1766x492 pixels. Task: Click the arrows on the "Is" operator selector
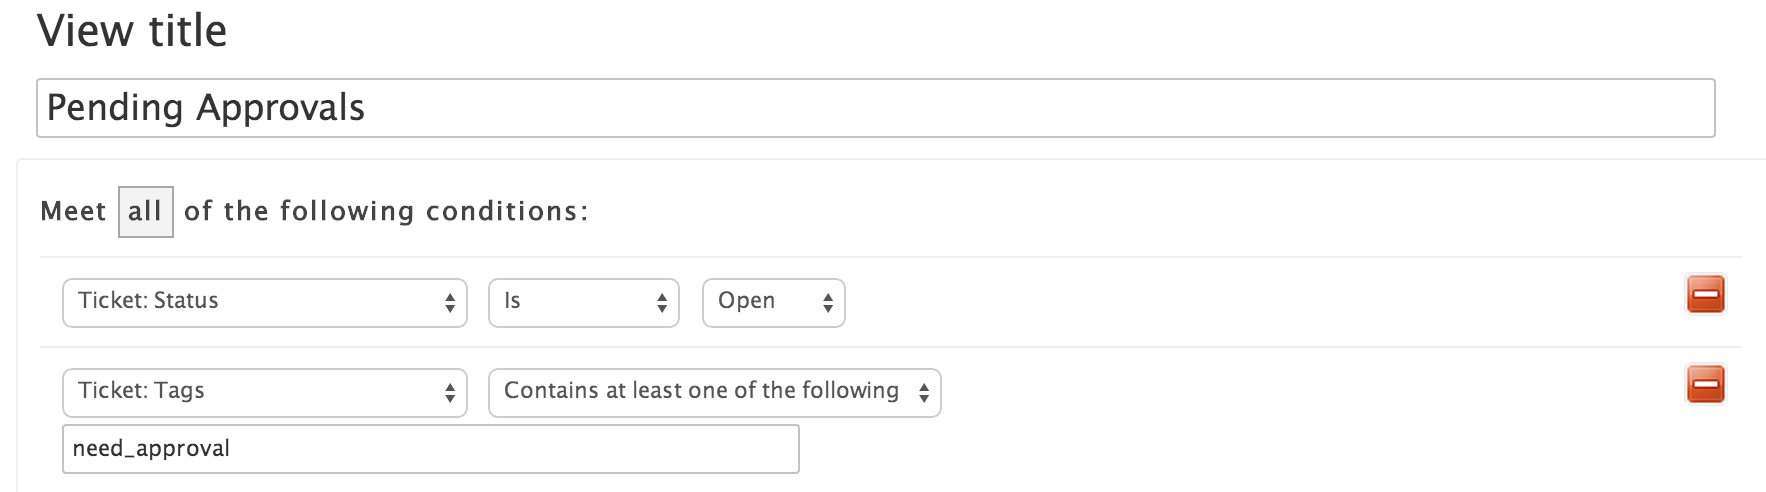(662, 303)
